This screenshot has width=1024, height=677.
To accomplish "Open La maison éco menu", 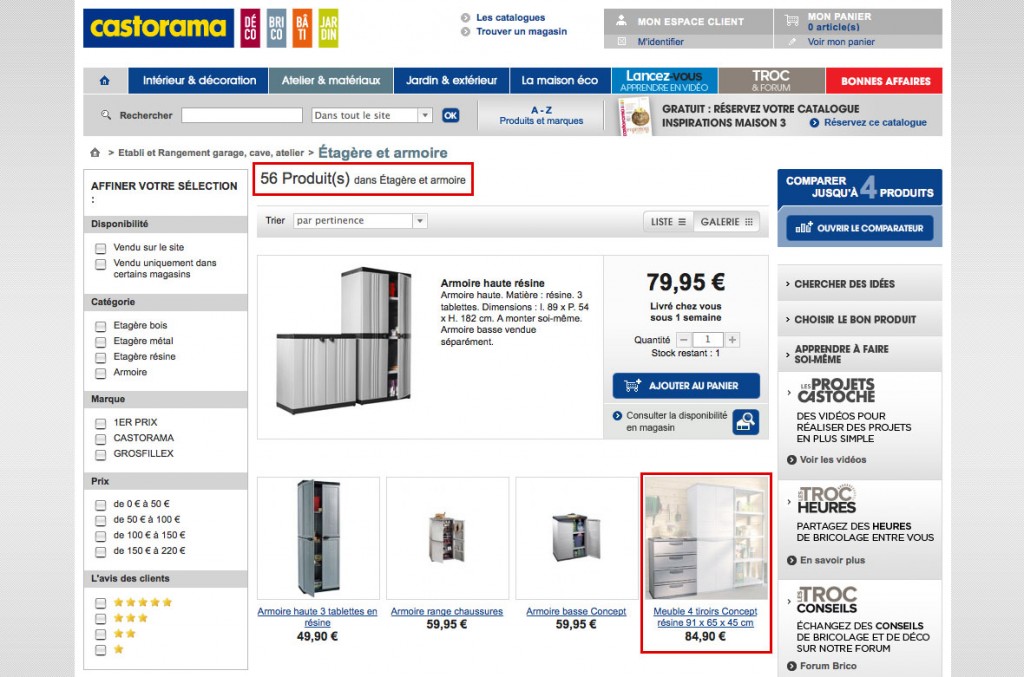I will pos(560,81).
